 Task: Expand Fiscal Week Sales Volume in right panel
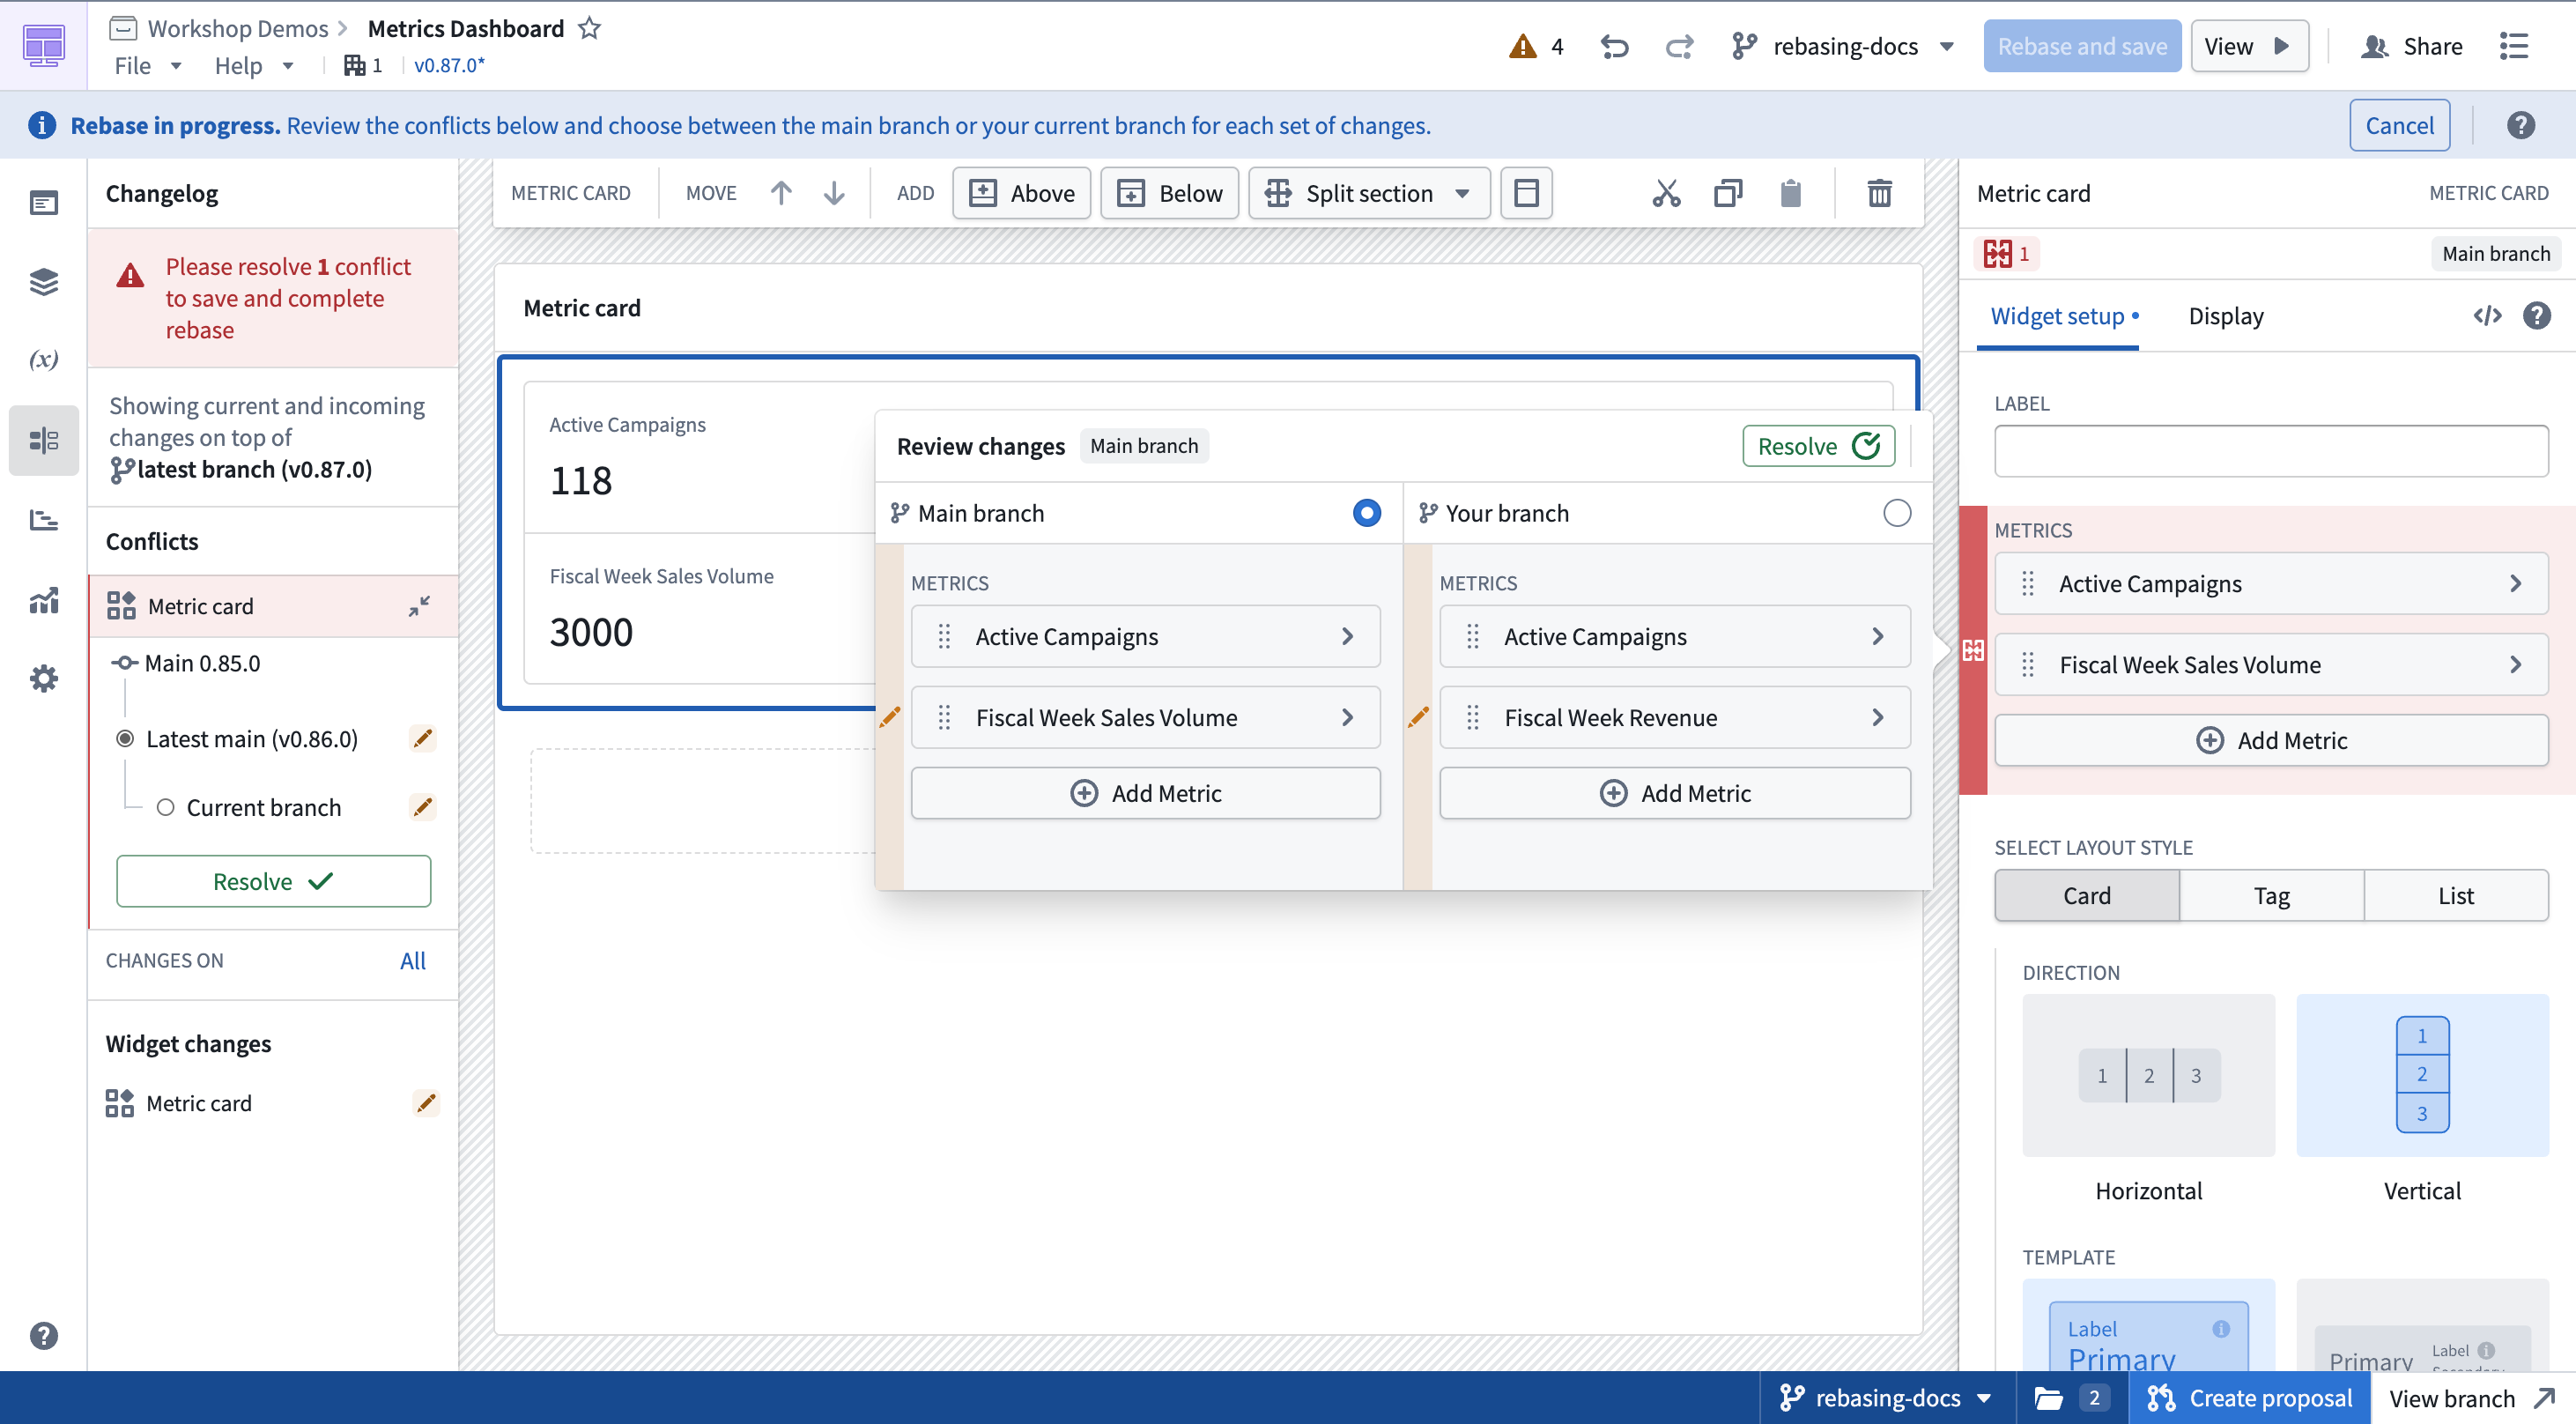click(2271, 664)
